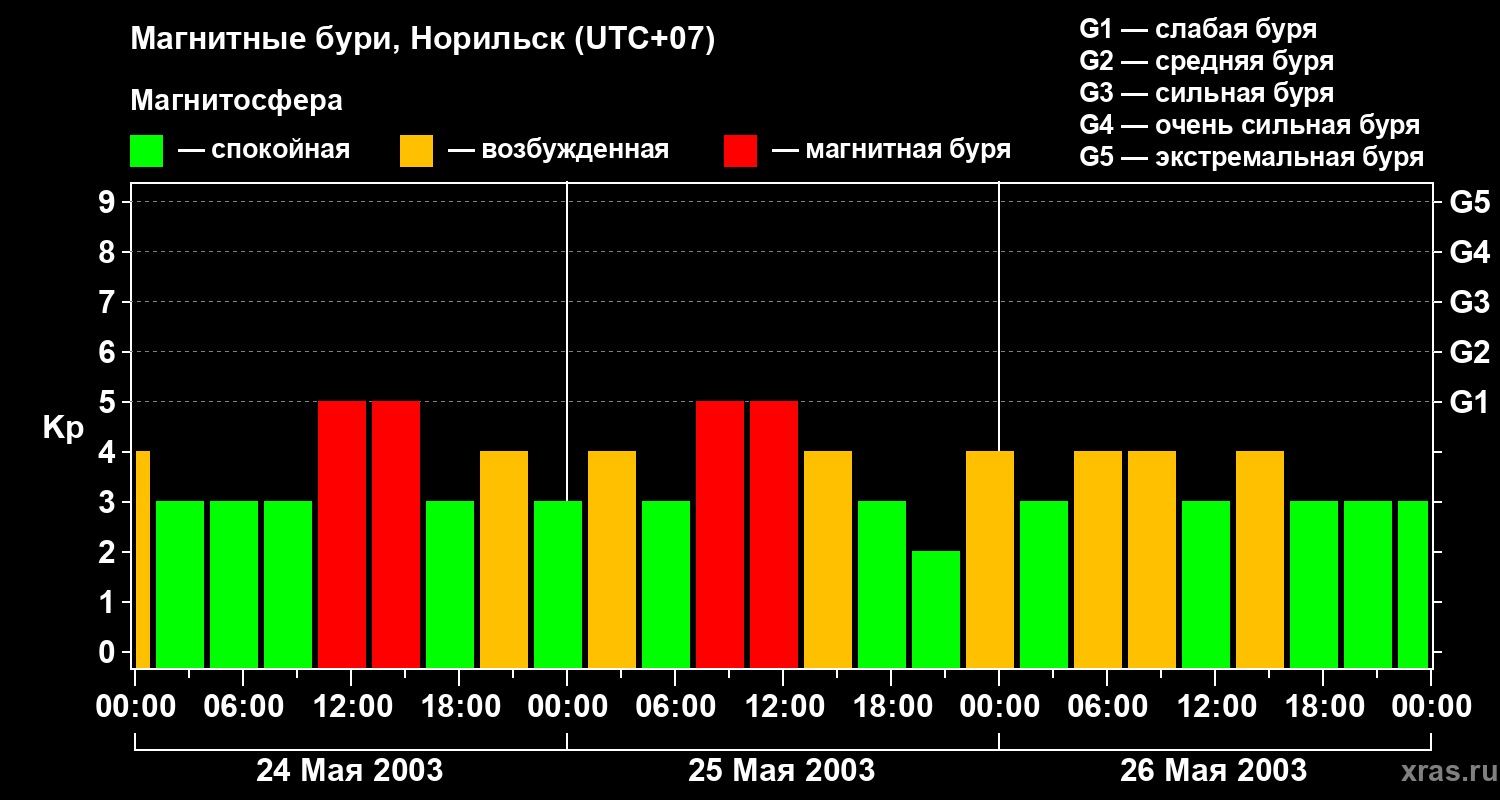The height and width of the screenshot is (800, 1500).
Task: Click the orange 'возбужденная' legend swatch
Action: (416, 151)
